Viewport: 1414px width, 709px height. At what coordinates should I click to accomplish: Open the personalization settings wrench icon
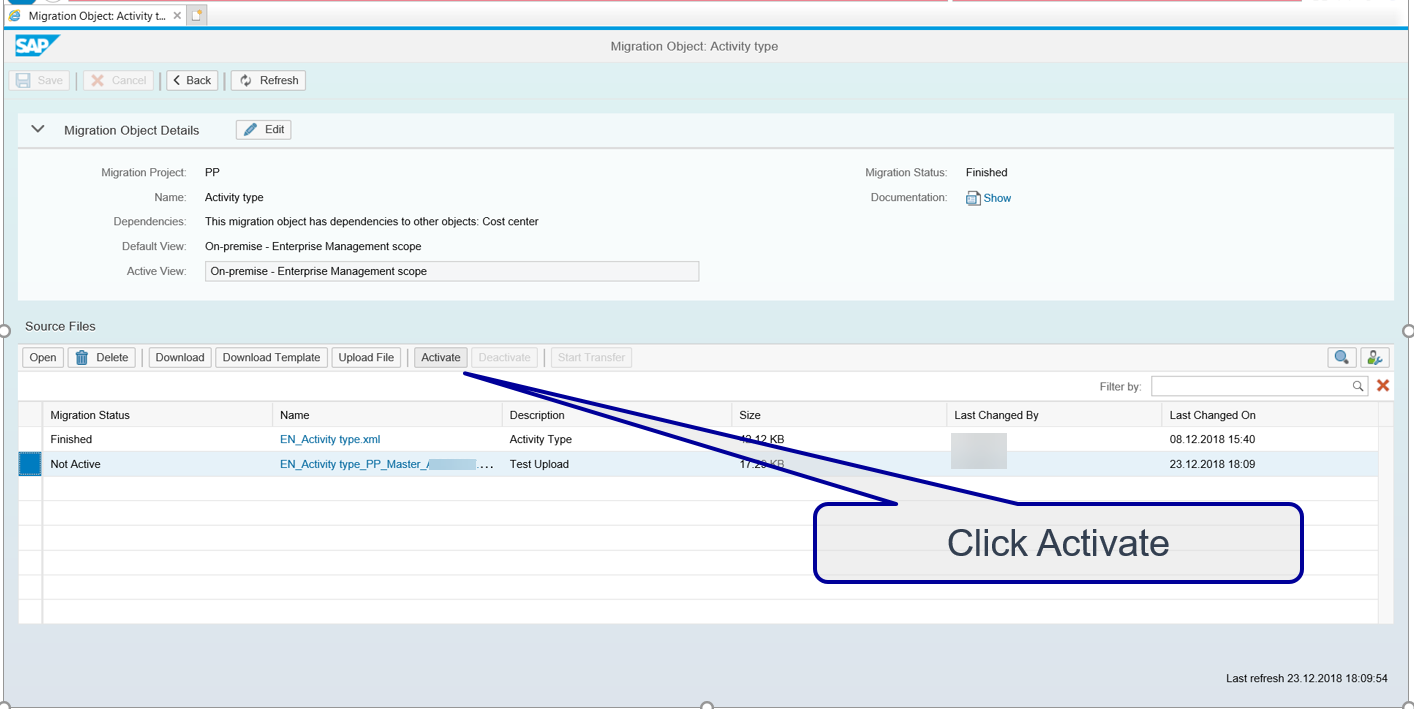[1374, 357]
